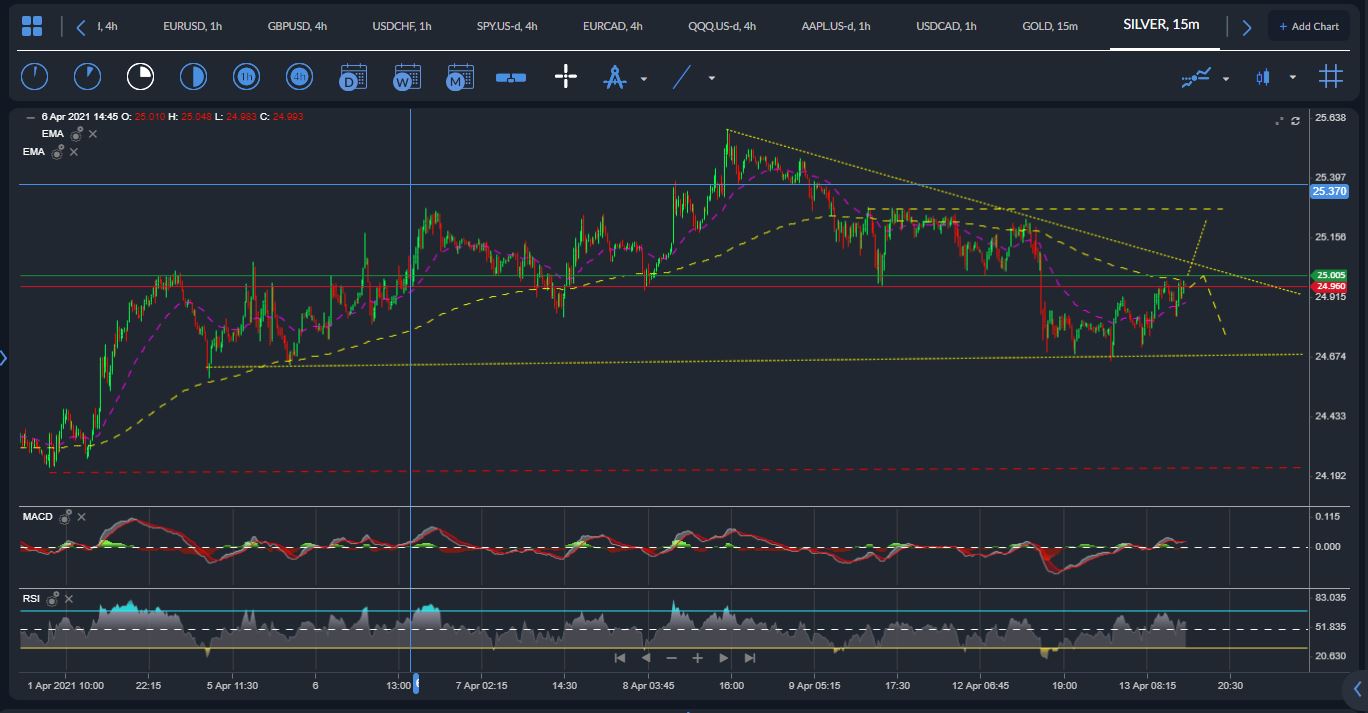Switch to the 4h timeframe icon
The image size is (1368, 713).
click(x=299, y=77)
